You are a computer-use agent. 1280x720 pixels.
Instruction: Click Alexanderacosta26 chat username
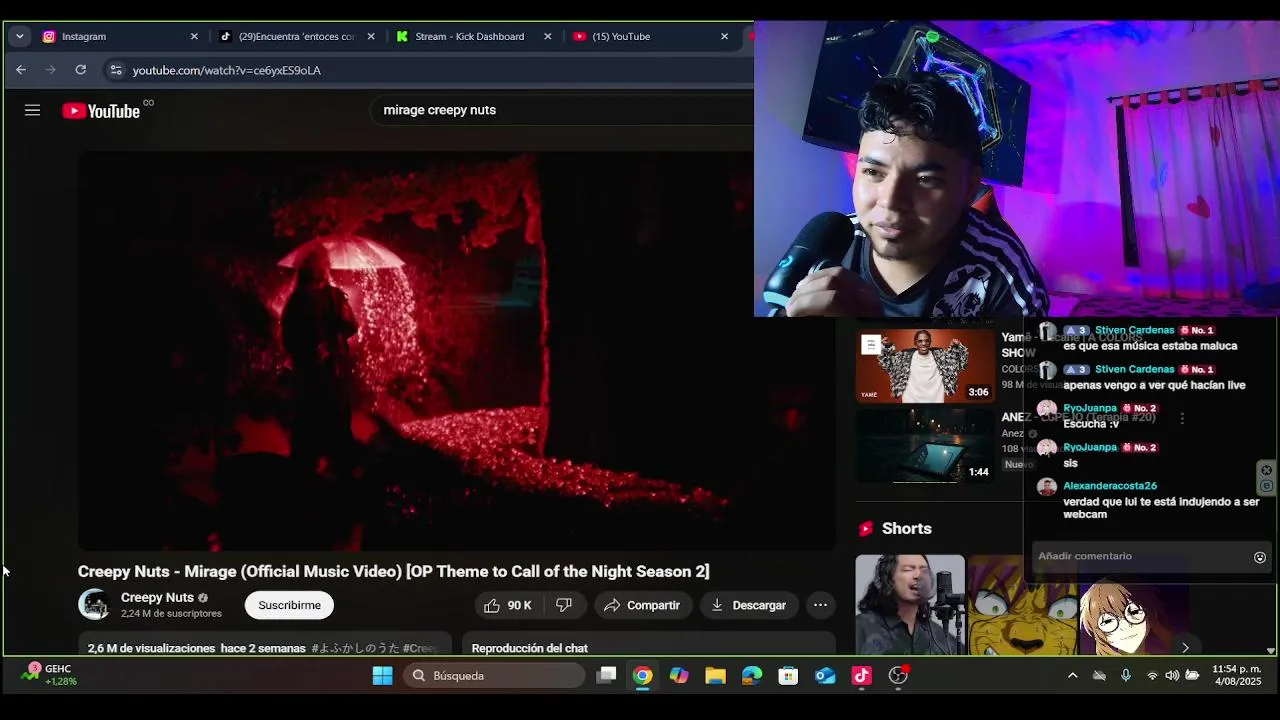[1110, 486]
